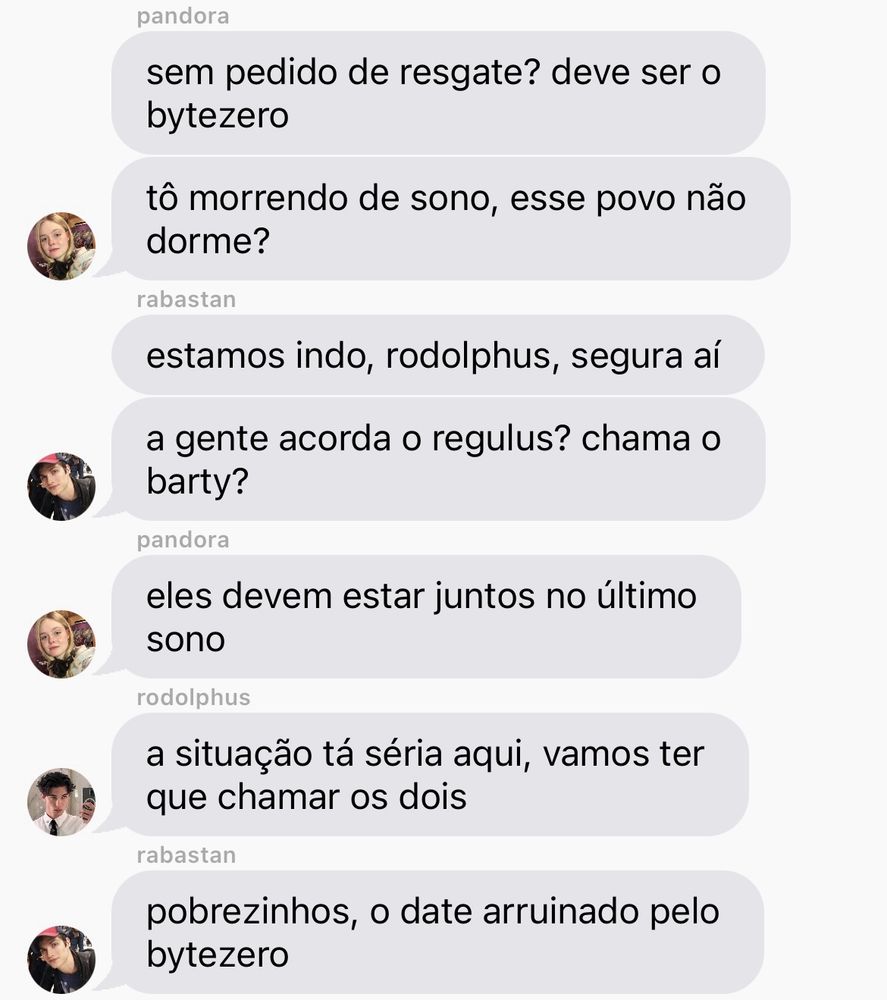887x1000 pixels.
Task: Select the 'pobrezinhos, o date arruinado' message bubble
Action: 437,932
